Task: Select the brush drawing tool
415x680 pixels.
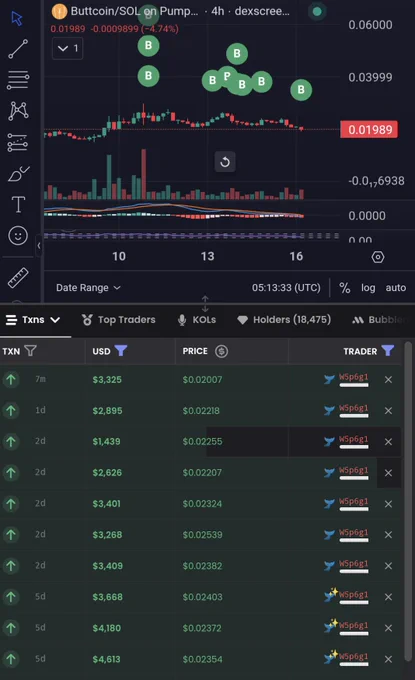Action: click(19, 174)
